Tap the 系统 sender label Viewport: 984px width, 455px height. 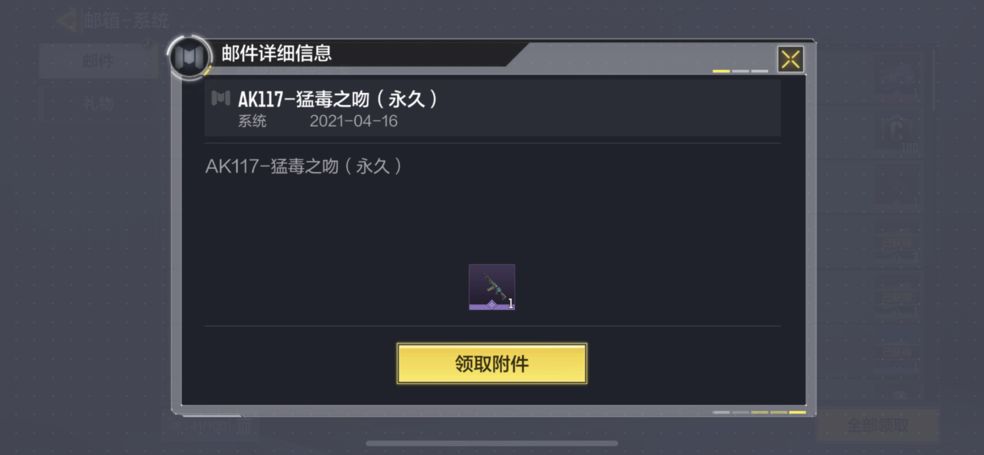(252, 121)
